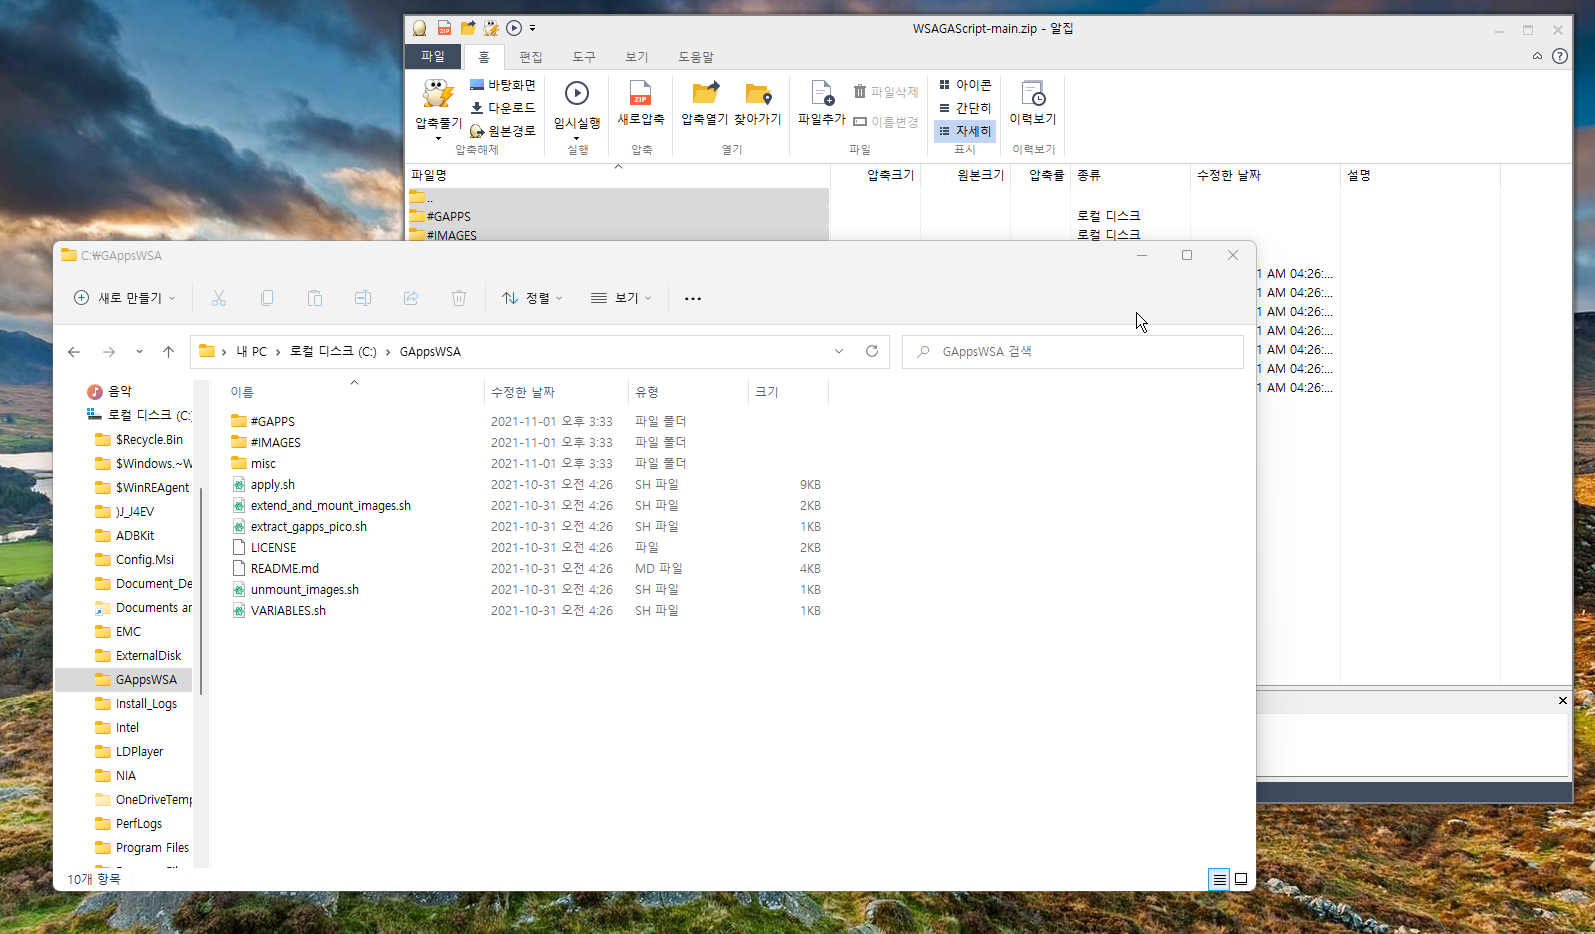Click 내 PC in the address breadcrumb
Screen dimensions: 1595x934
click(251, 352)
